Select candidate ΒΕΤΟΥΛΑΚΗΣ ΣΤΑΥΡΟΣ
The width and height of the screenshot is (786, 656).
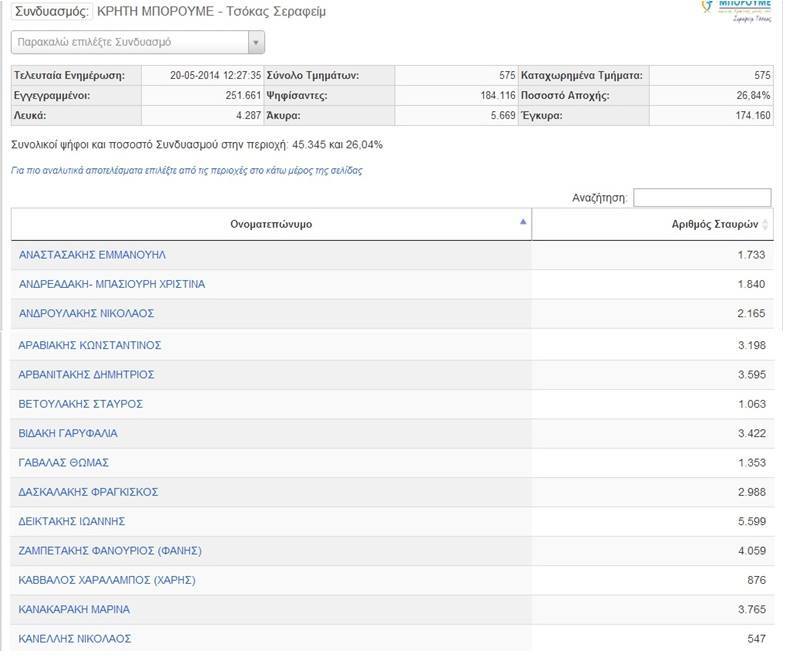81,404
